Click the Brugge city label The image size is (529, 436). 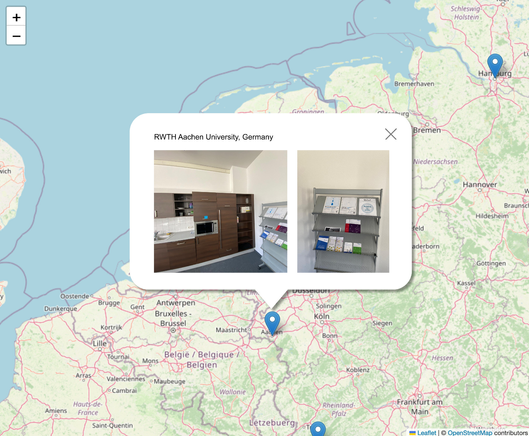click(x=109, y=303)
